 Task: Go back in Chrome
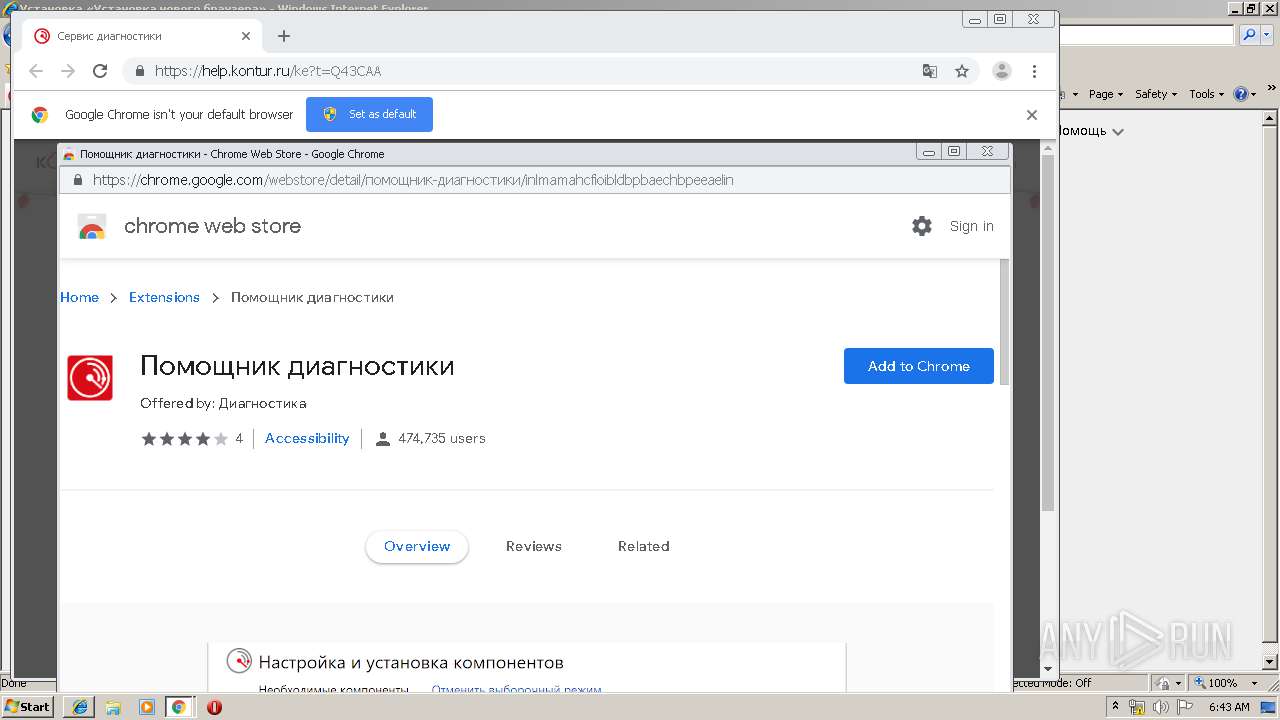36,71
